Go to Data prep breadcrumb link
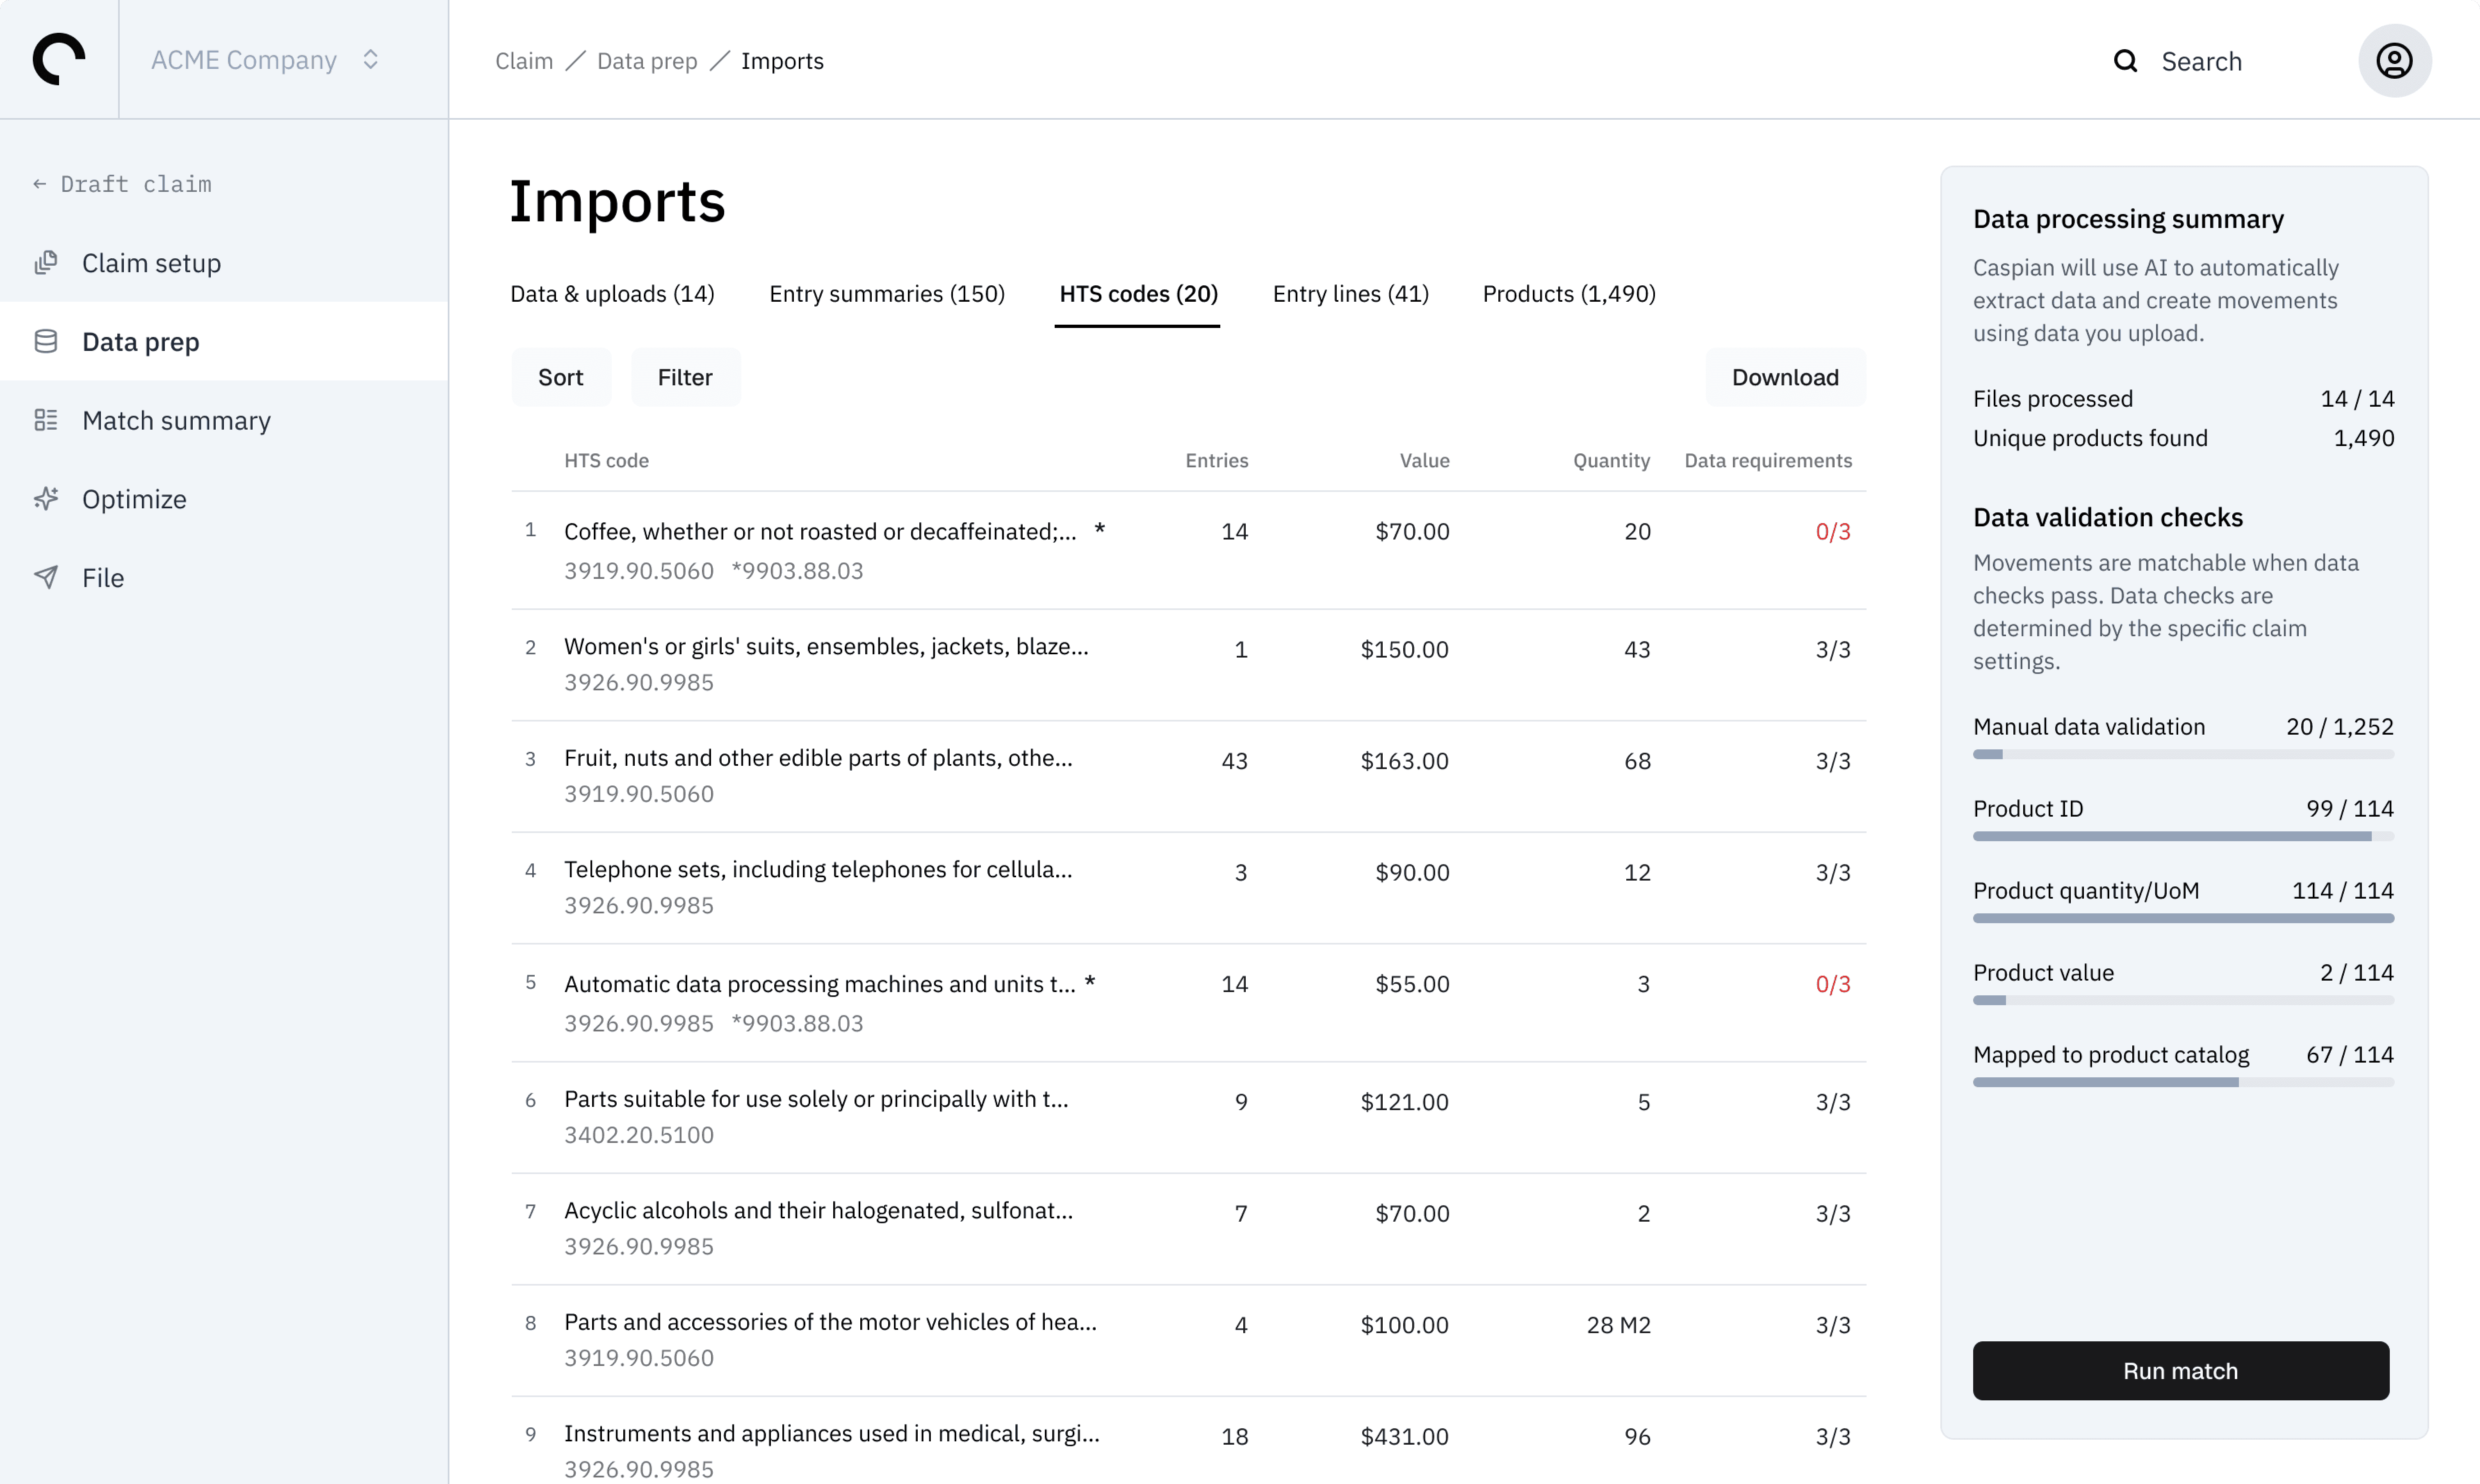 pyautogui.click(x=647, y=61)
